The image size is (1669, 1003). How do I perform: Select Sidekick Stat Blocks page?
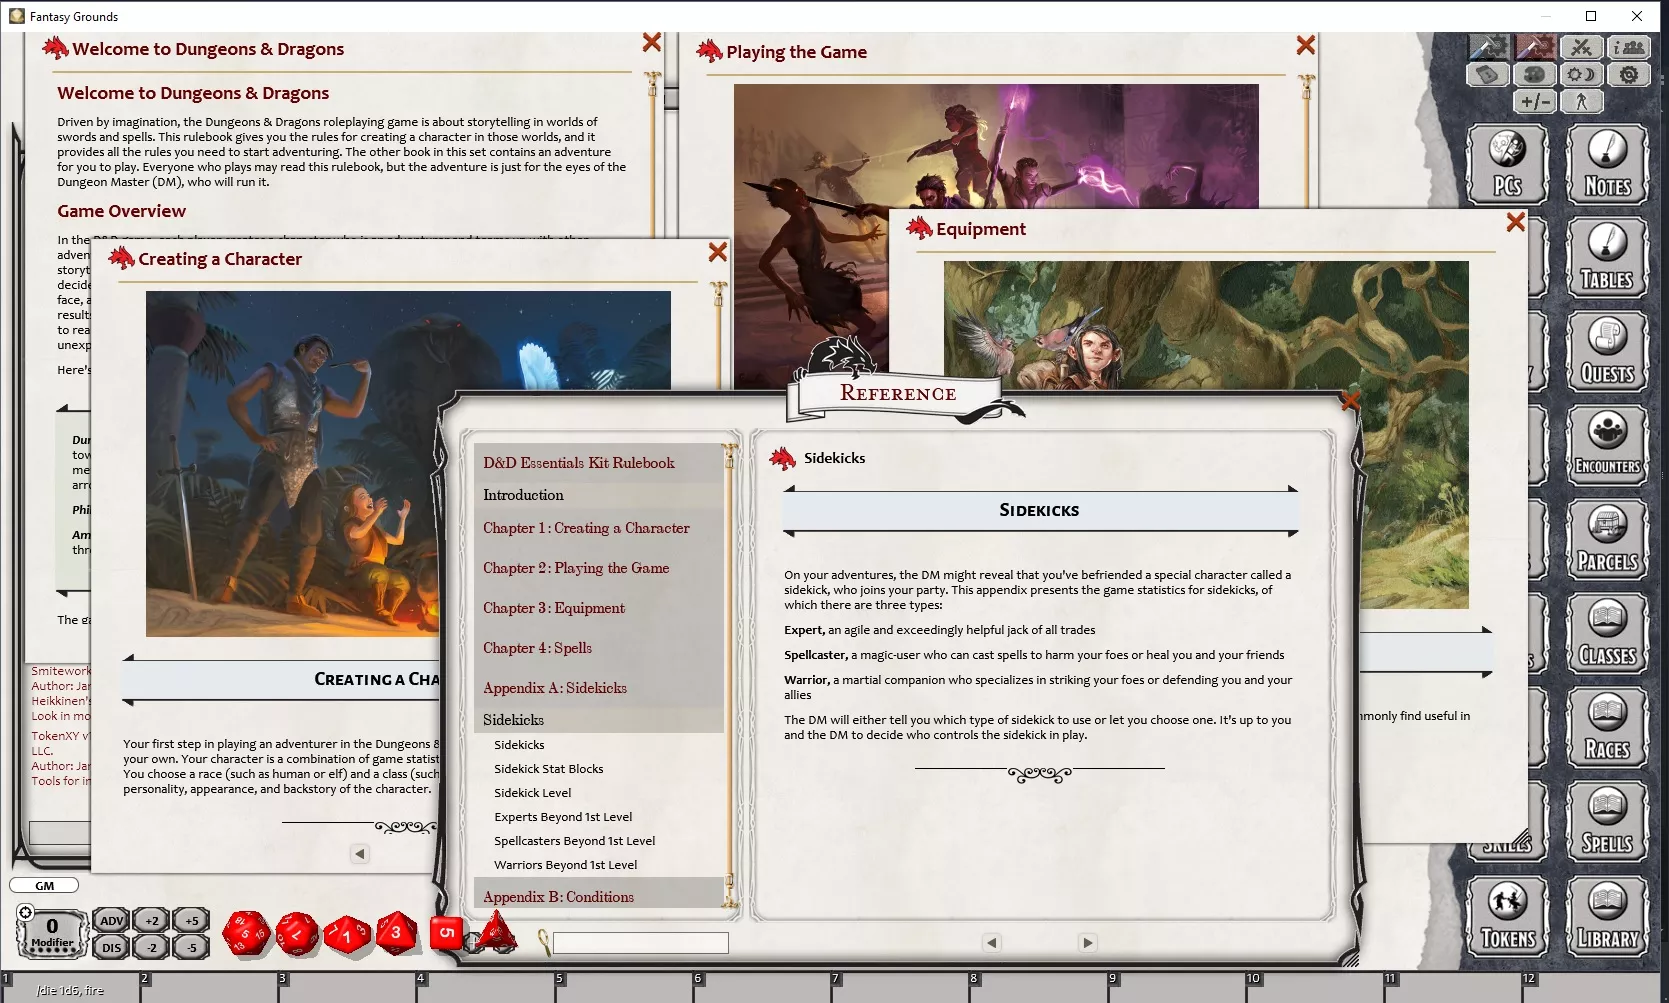coord(548,769)
